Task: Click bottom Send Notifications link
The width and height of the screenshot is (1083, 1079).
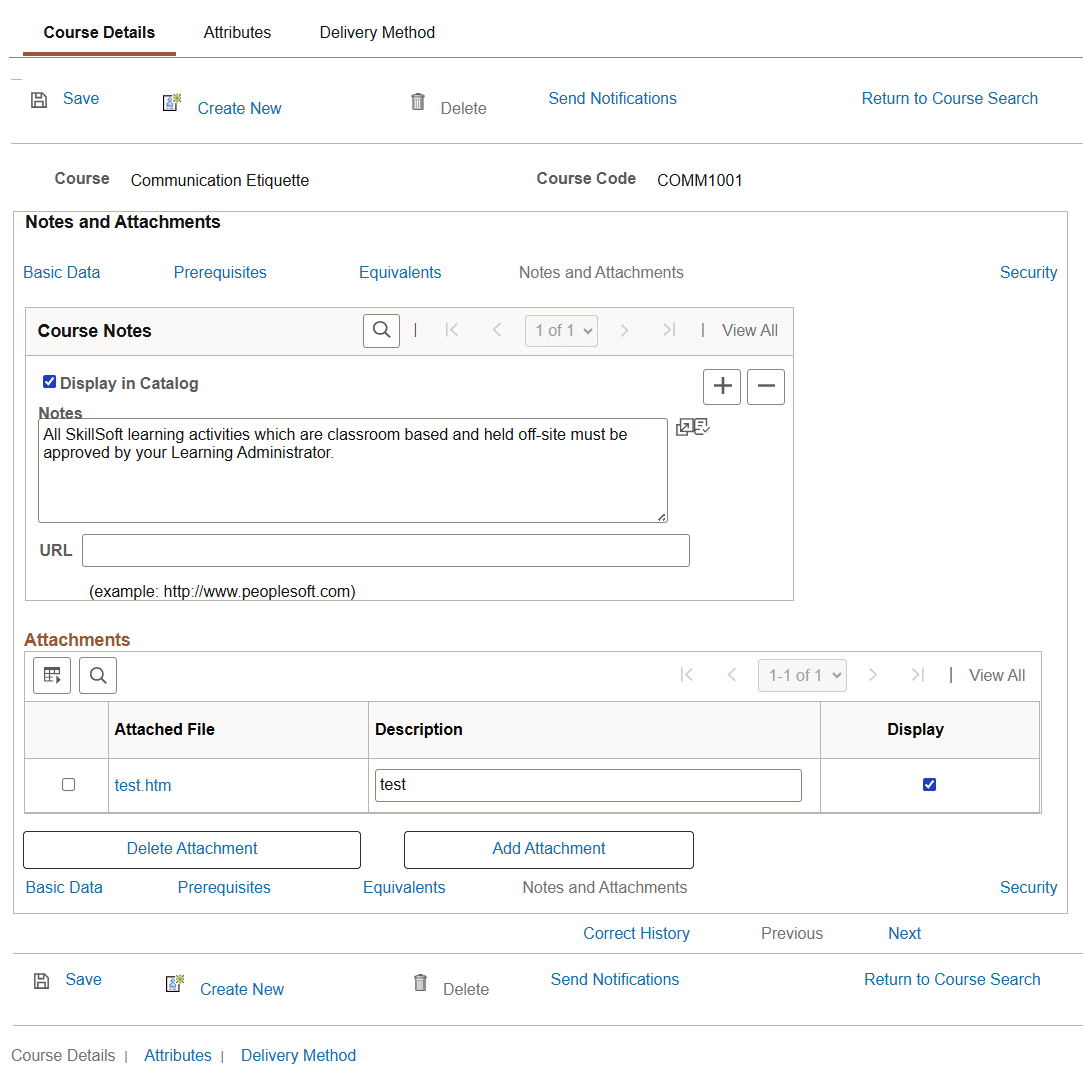Action: (x=615, y=980)
